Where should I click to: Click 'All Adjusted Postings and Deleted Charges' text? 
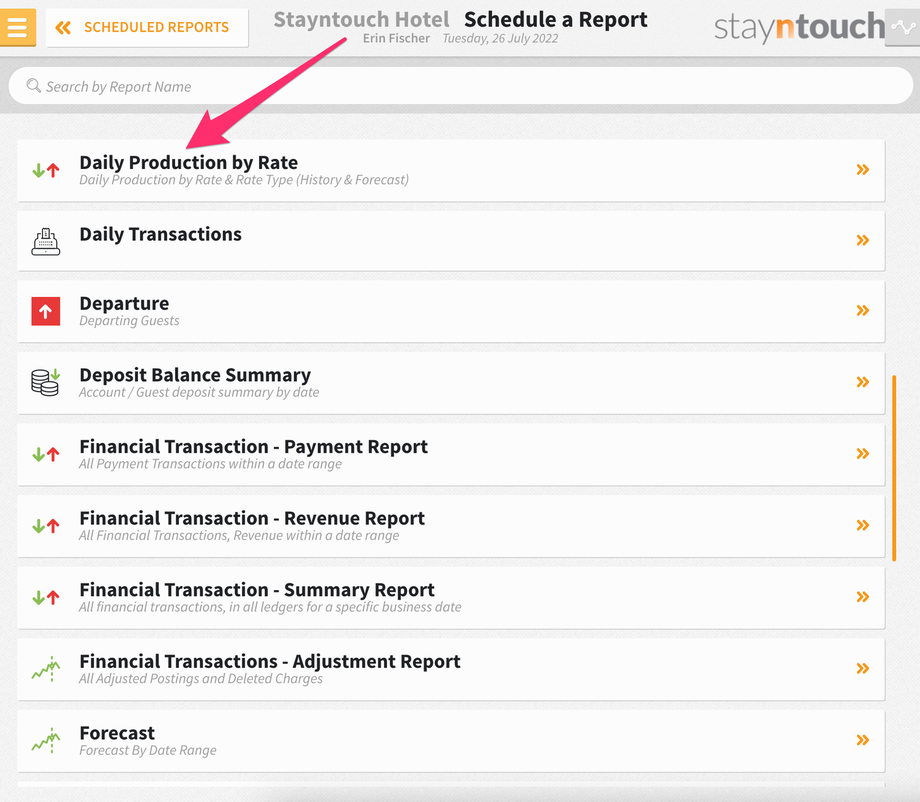pyautogui.click(x=201, y=679)
